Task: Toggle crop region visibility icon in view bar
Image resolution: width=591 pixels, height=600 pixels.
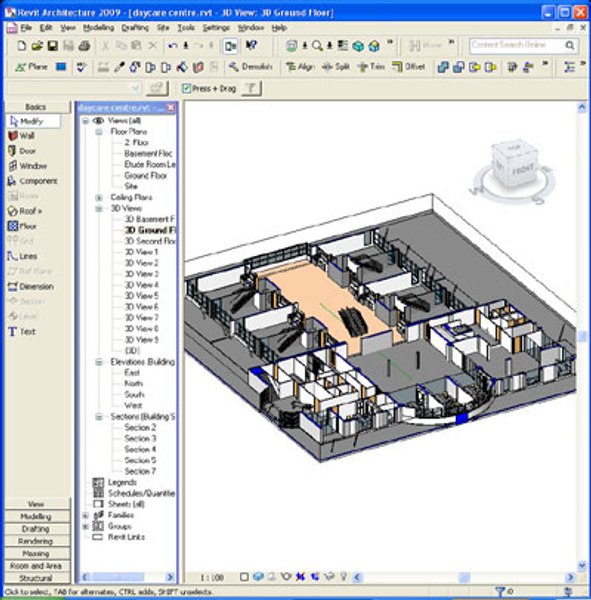Action: (x=315, y=576)
